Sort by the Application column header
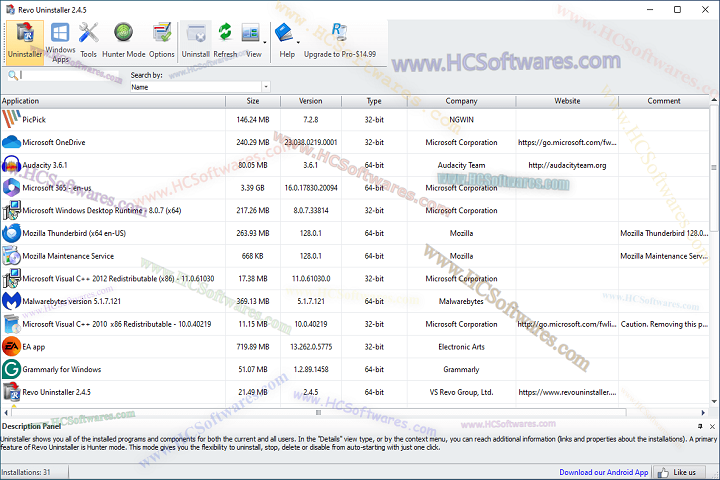The width and height of the screenshot is (720, 480). tap(113, 101)
